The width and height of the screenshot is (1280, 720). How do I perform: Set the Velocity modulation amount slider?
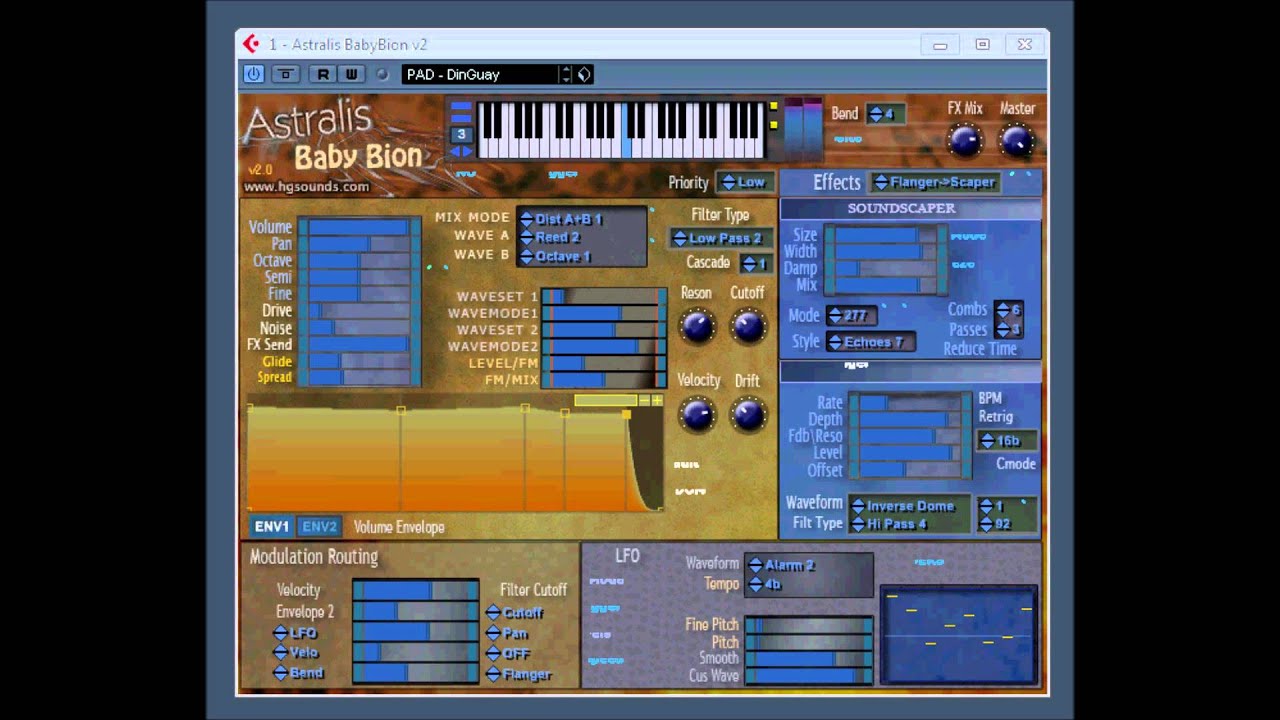416,590
